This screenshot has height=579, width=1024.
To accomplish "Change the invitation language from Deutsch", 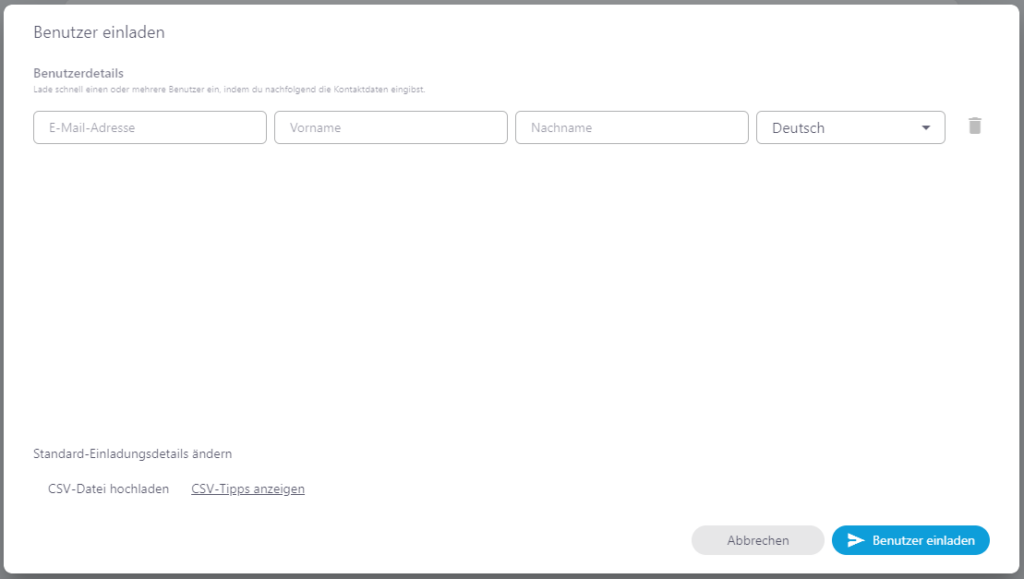I will point(850,127).
